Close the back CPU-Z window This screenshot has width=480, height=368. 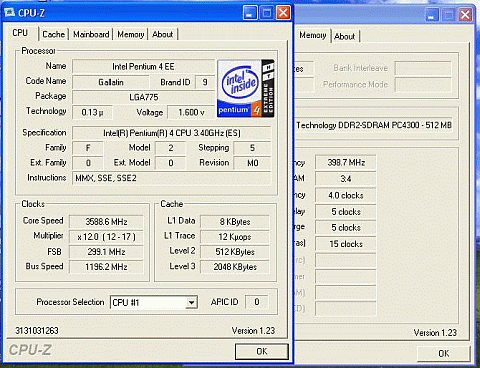click(x=465, y=15)
